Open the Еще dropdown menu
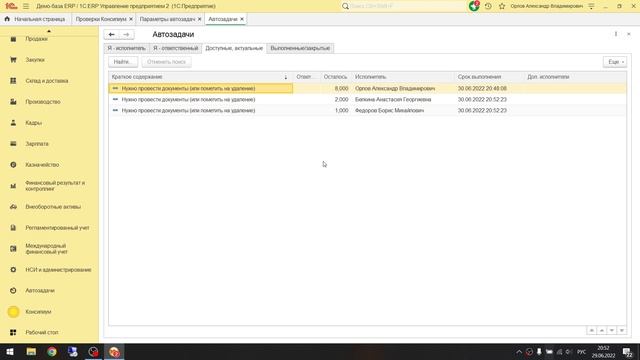Image resolution: width=640 pixels, height=360 pixels. click(615, 62)
